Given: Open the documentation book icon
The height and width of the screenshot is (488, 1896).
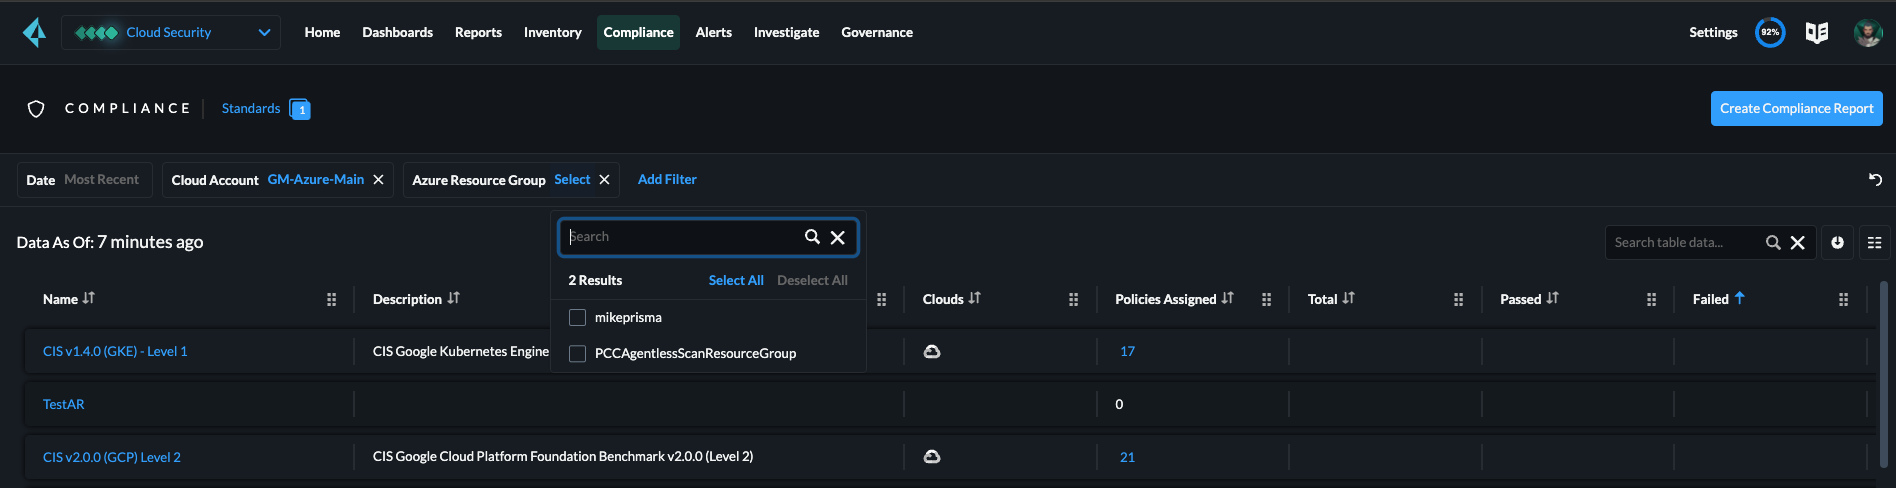Looking at the screenshot, I should point(1817,33).
